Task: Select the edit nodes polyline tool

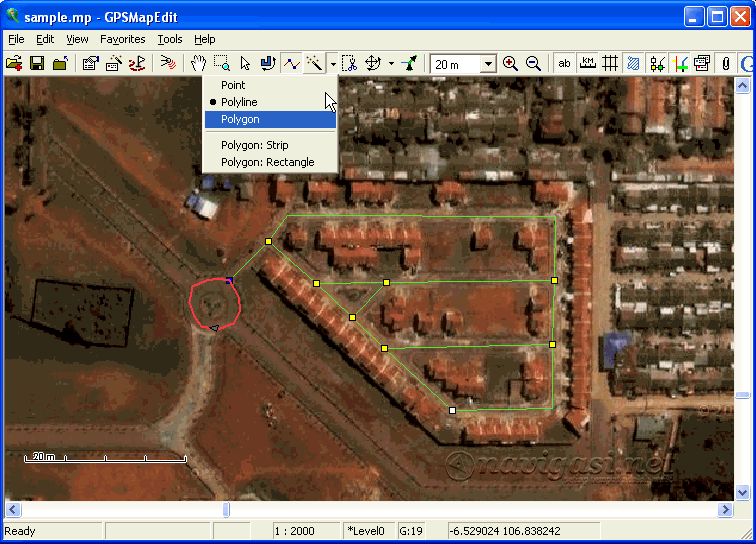Action: (291, 63)
